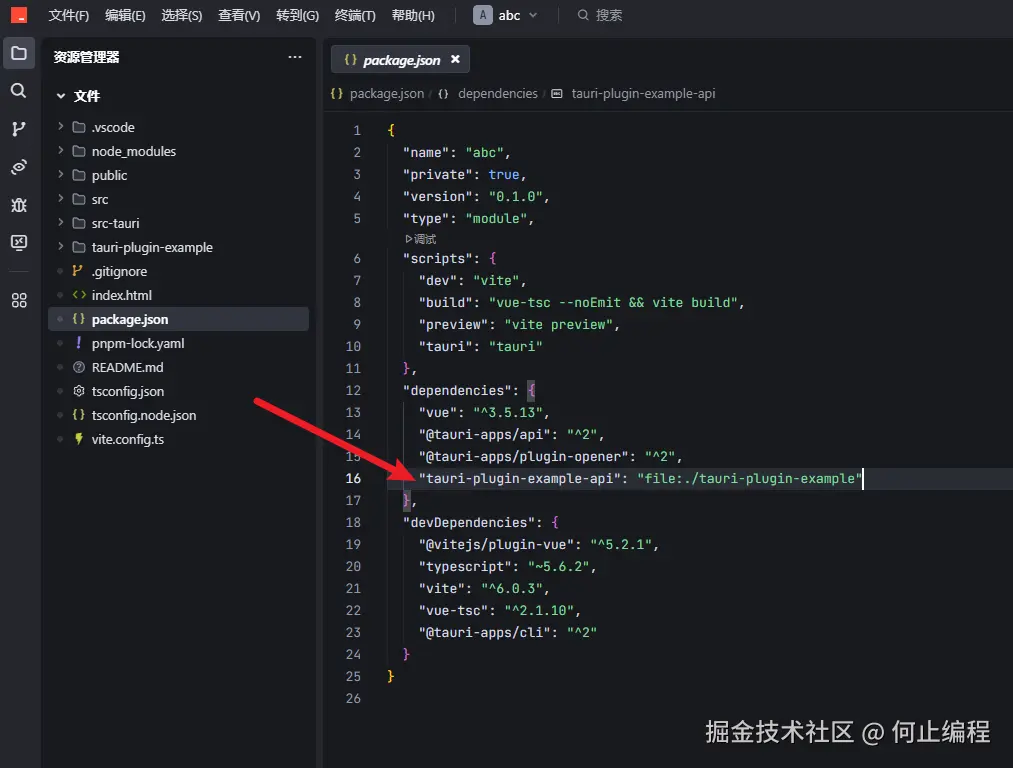Open the Extensions grid icon
1013x768 pixels.
pos(19,300)
